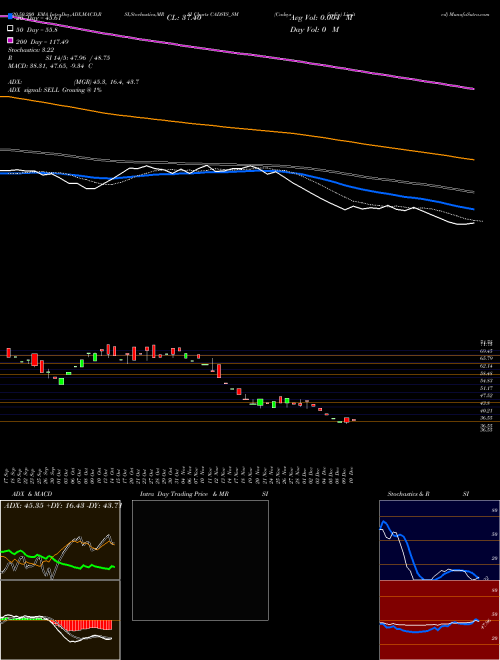Open the MACD histogram chart panel

[x=60, y=620]
